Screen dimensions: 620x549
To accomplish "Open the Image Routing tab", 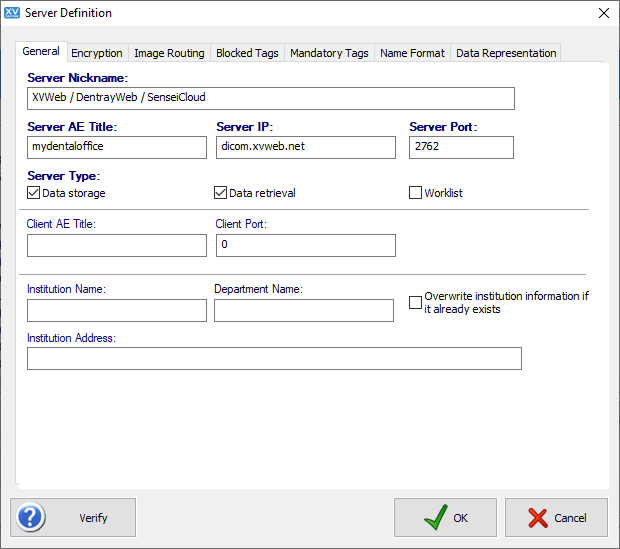I will click(169, 53).
